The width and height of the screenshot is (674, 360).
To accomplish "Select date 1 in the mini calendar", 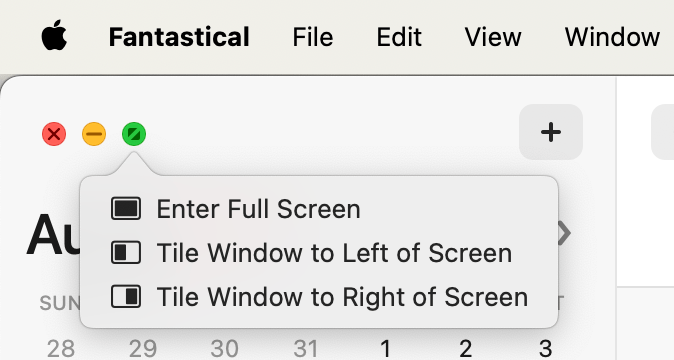I will click(386, 349).
